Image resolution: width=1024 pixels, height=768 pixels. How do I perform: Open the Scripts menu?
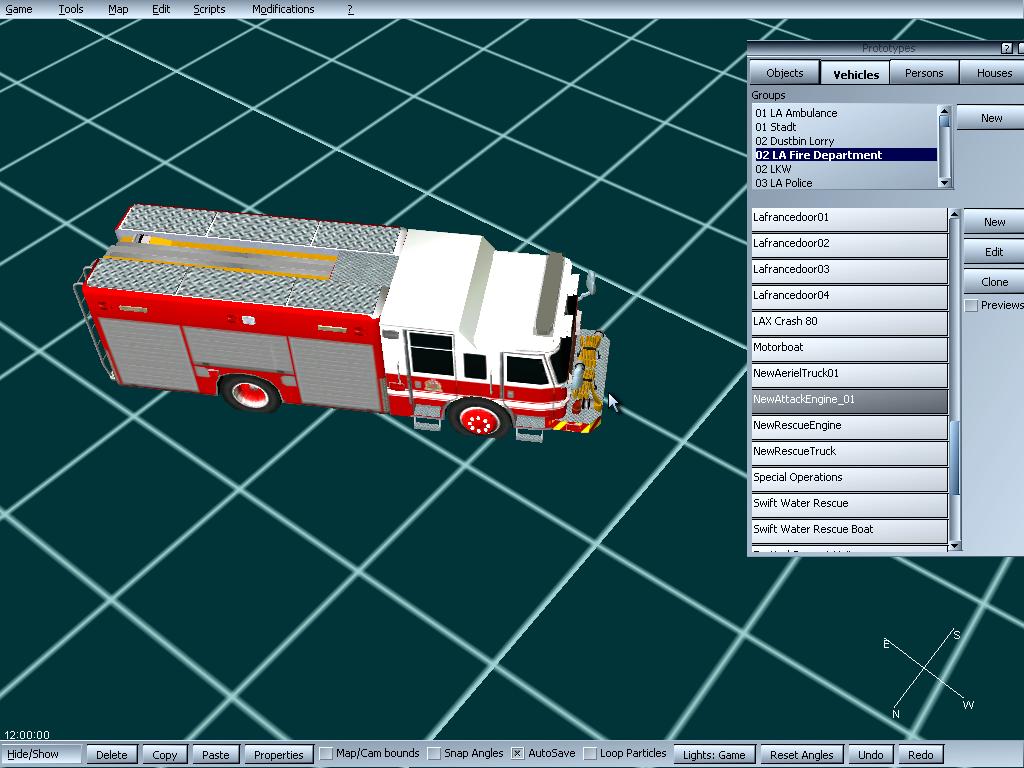(x=209, y=9)
